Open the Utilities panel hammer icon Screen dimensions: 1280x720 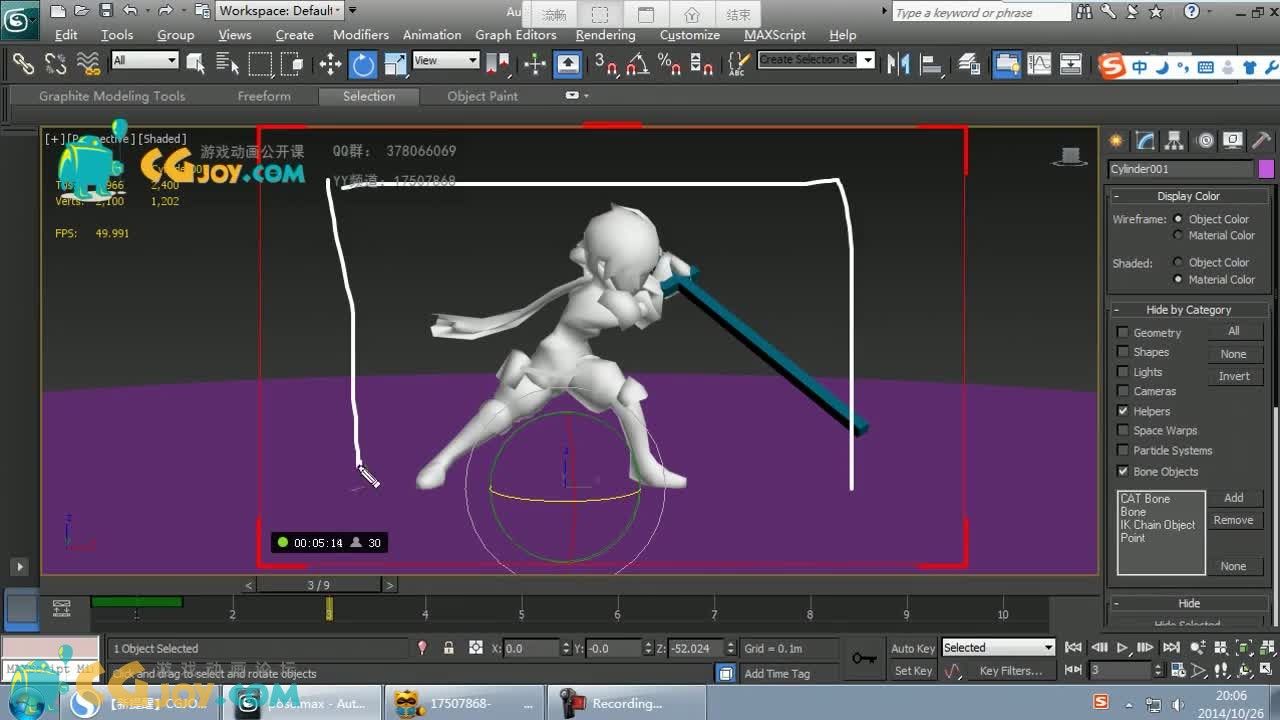(x=1262, y=141)
